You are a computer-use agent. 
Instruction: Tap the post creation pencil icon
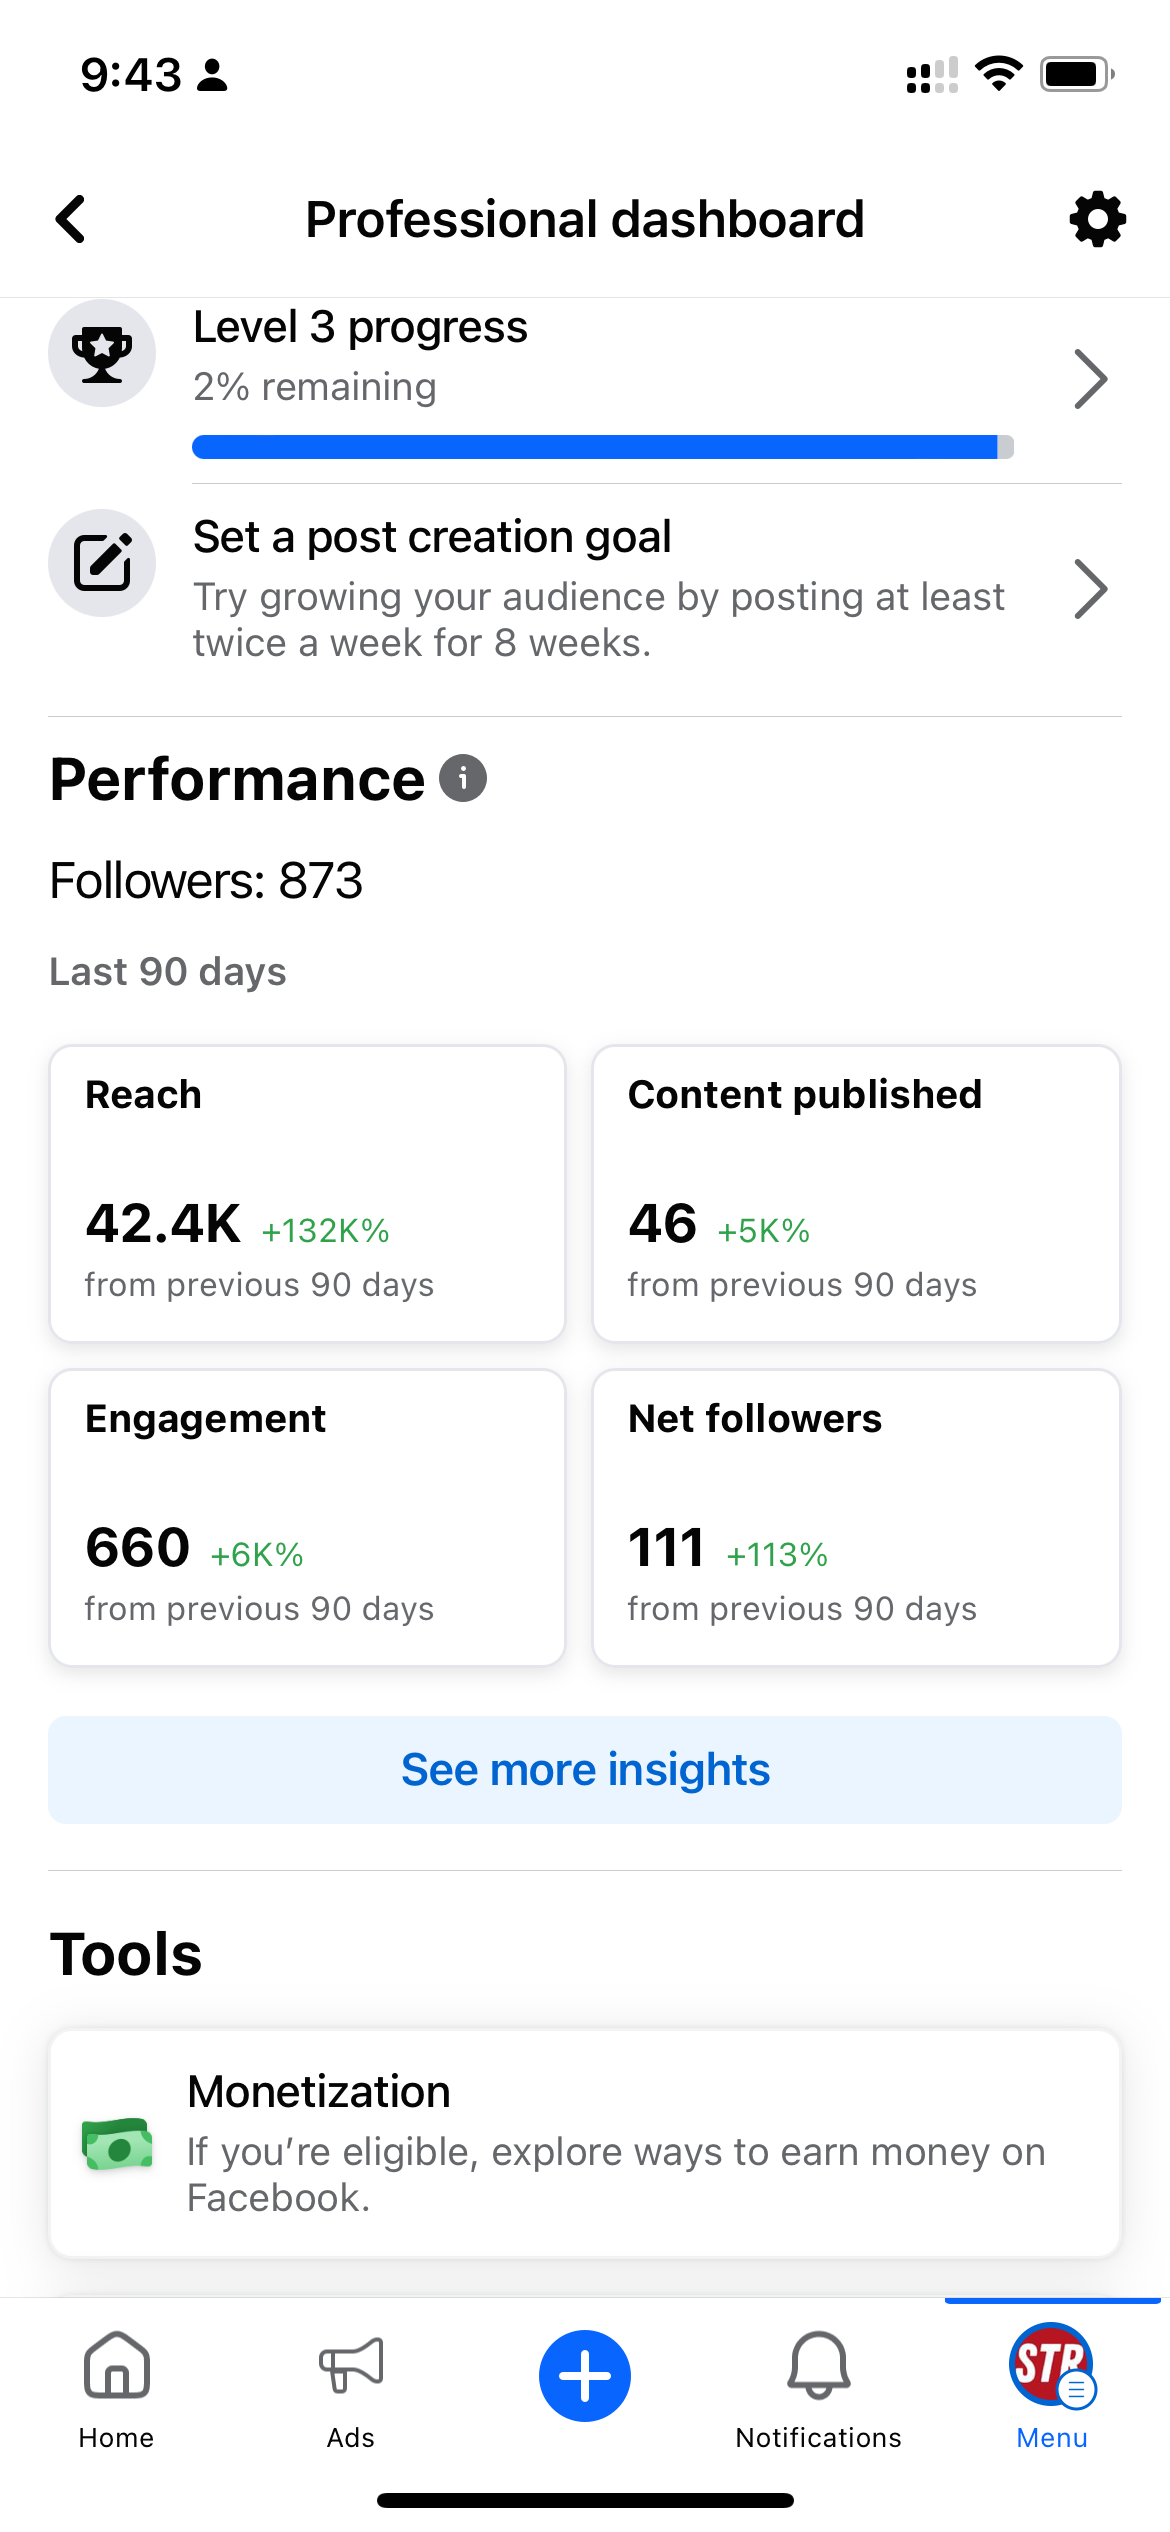(102, 563)
